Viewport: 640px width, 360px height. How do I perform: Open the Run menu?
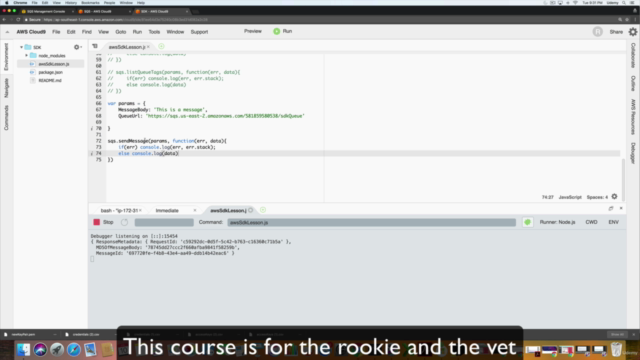coord(137,32)
